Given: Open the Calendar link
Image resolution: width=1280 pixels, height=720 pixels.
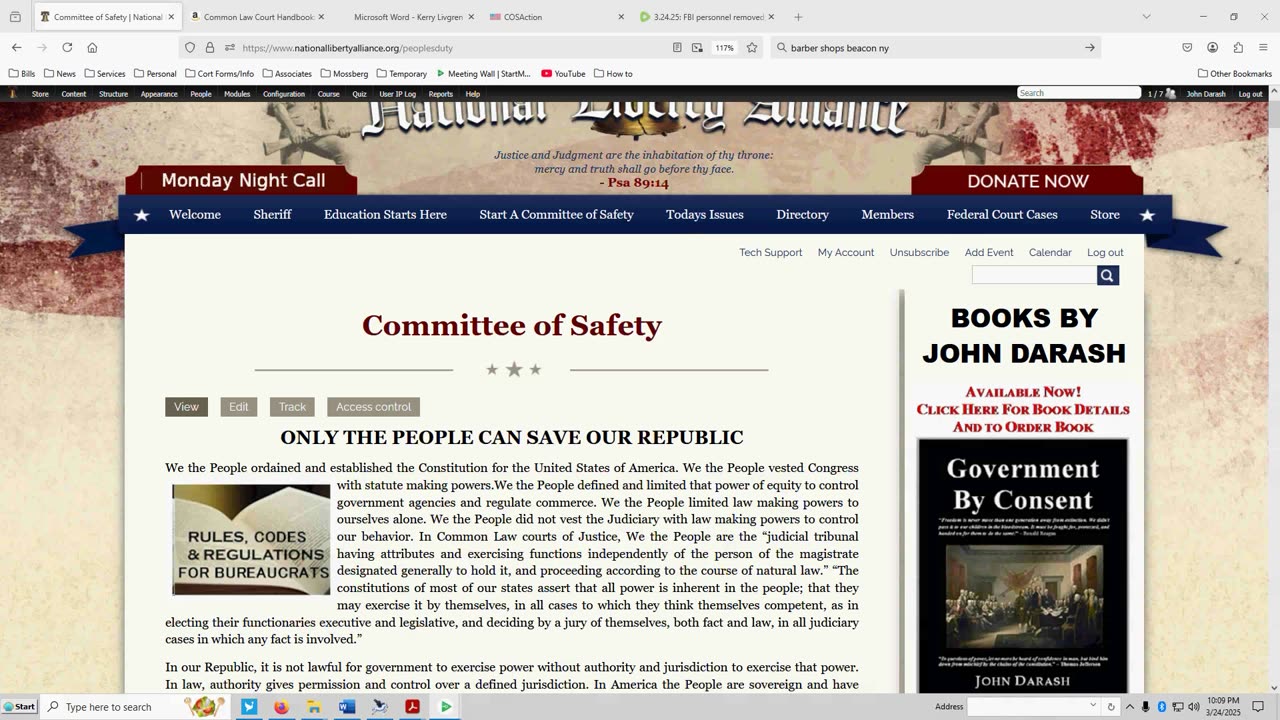Looking at the screenshot, I should (x=1050, y=253).
